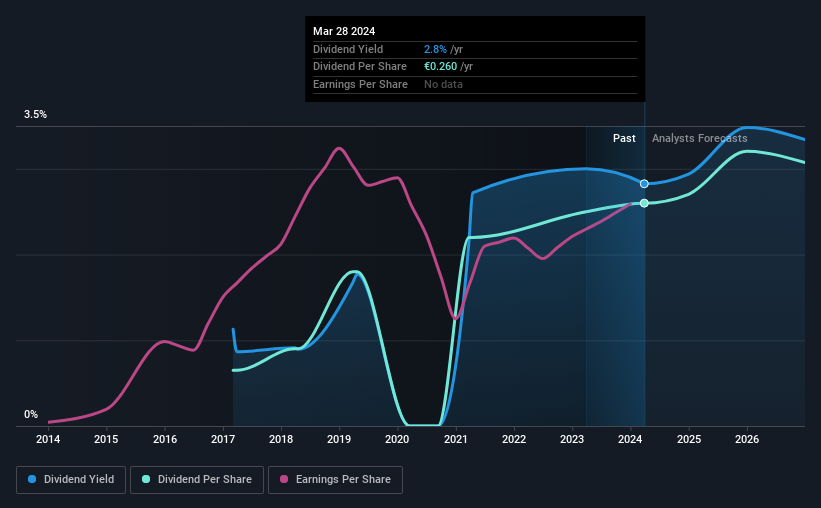Image resolution: width=821 pixels, height=508 pixels.
Task: Click the 2.8% dividend yield value
Action: [x=435, y=49]
